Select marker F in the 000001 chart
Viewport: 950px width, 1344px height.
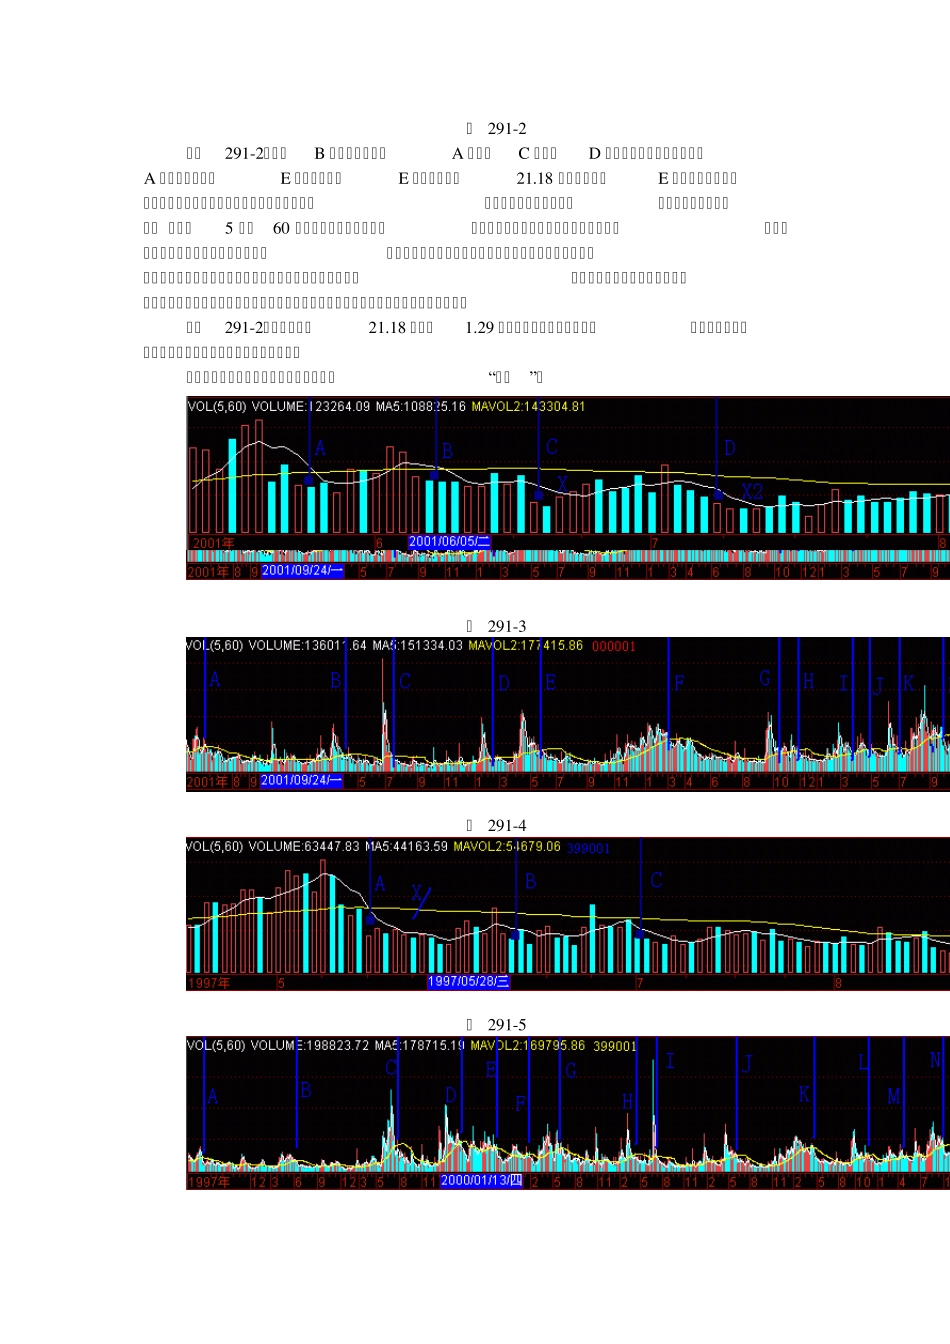[680, 684]
